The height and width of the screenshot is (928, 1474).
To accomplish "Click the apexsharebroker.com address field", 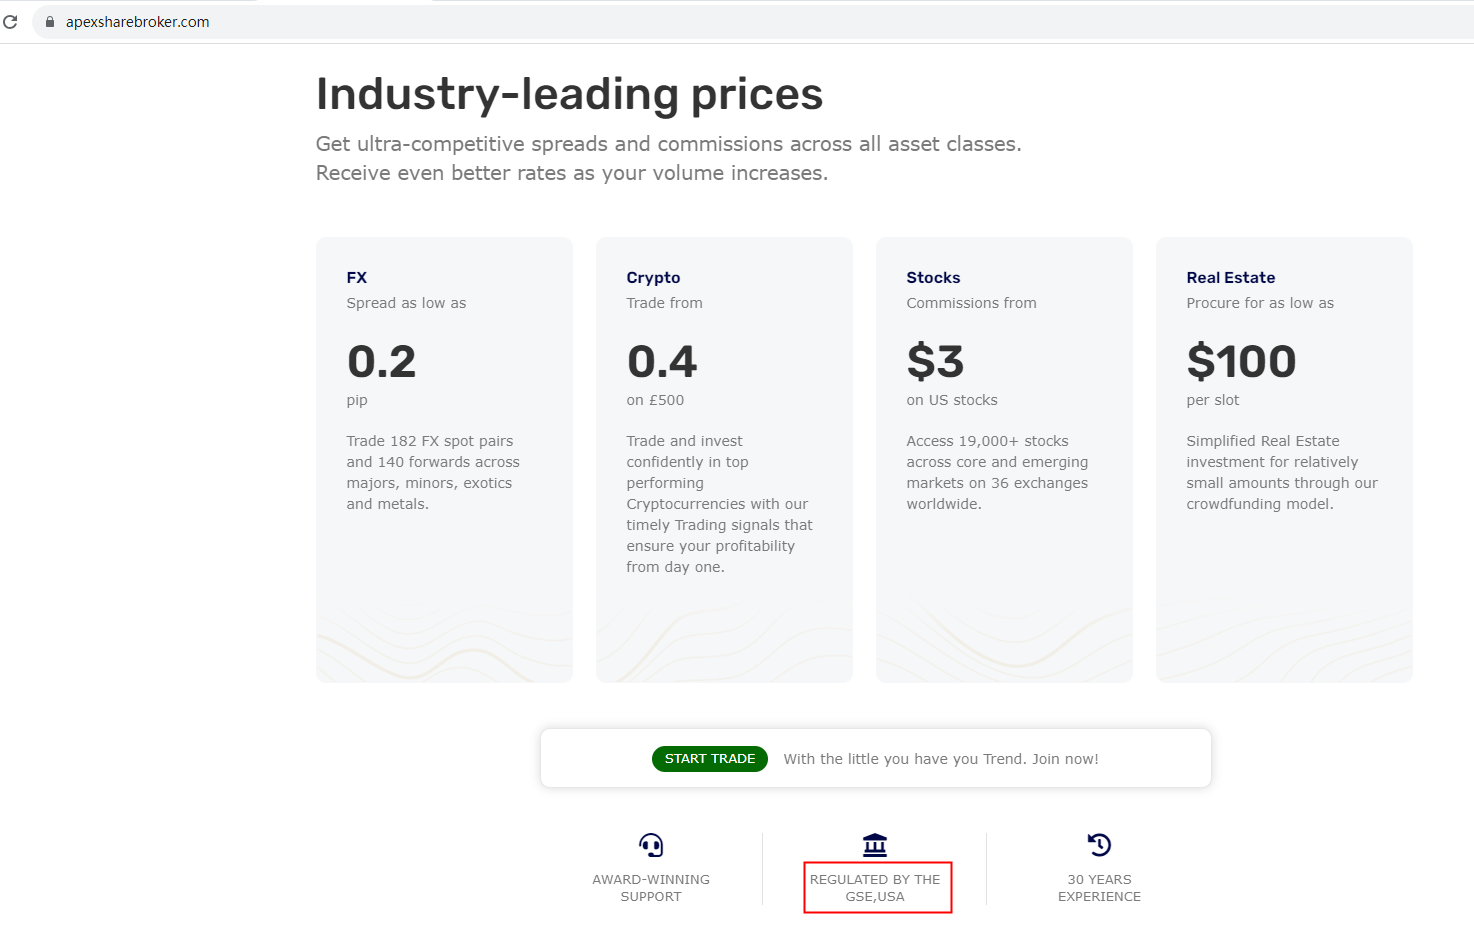I will 138,22.
